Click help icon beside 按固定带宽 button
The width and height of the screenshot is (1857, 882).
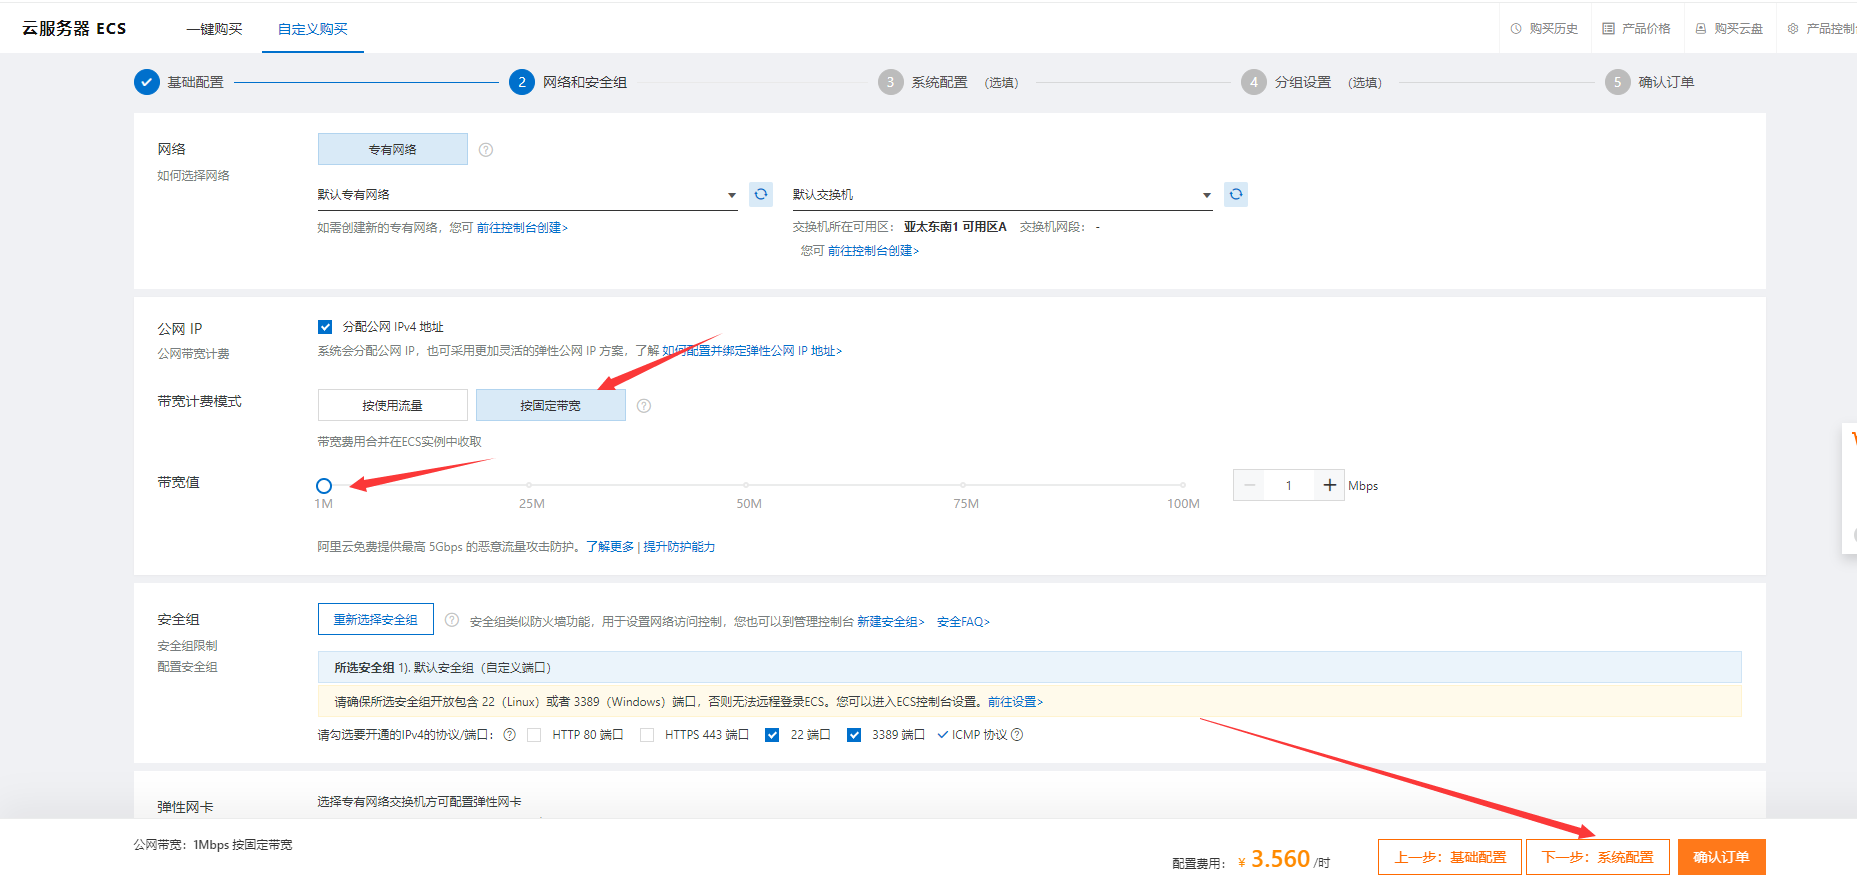(644, 406)
